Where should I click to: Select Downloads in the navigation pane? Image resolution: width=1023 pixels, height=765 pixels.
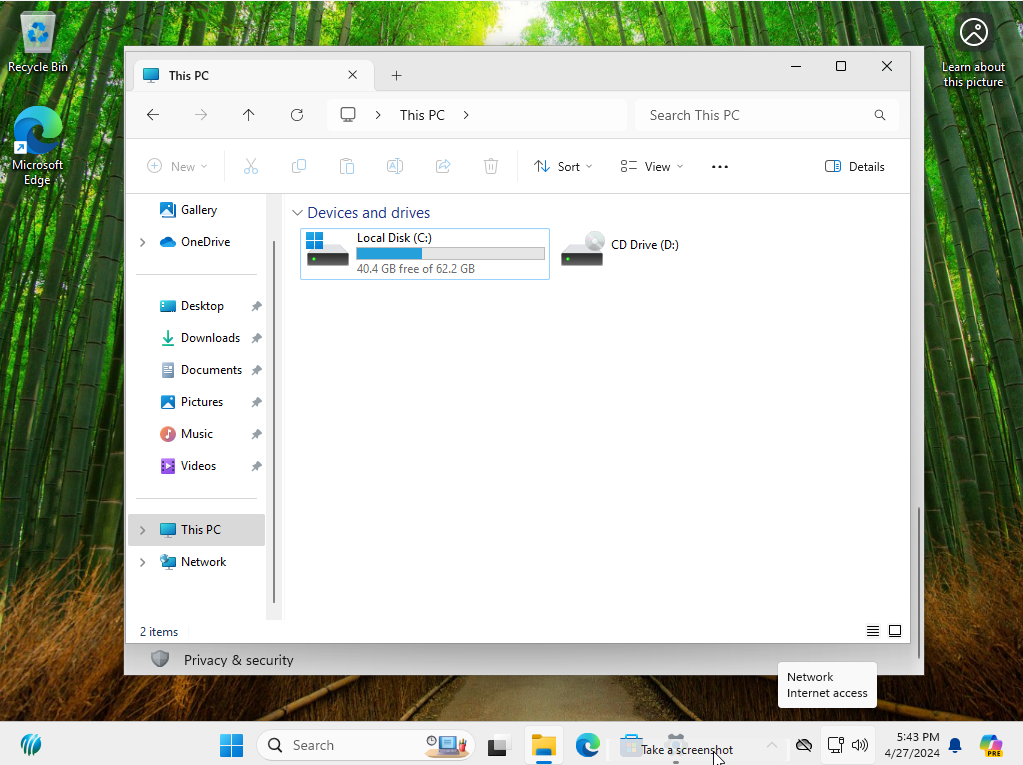[209, 338]
